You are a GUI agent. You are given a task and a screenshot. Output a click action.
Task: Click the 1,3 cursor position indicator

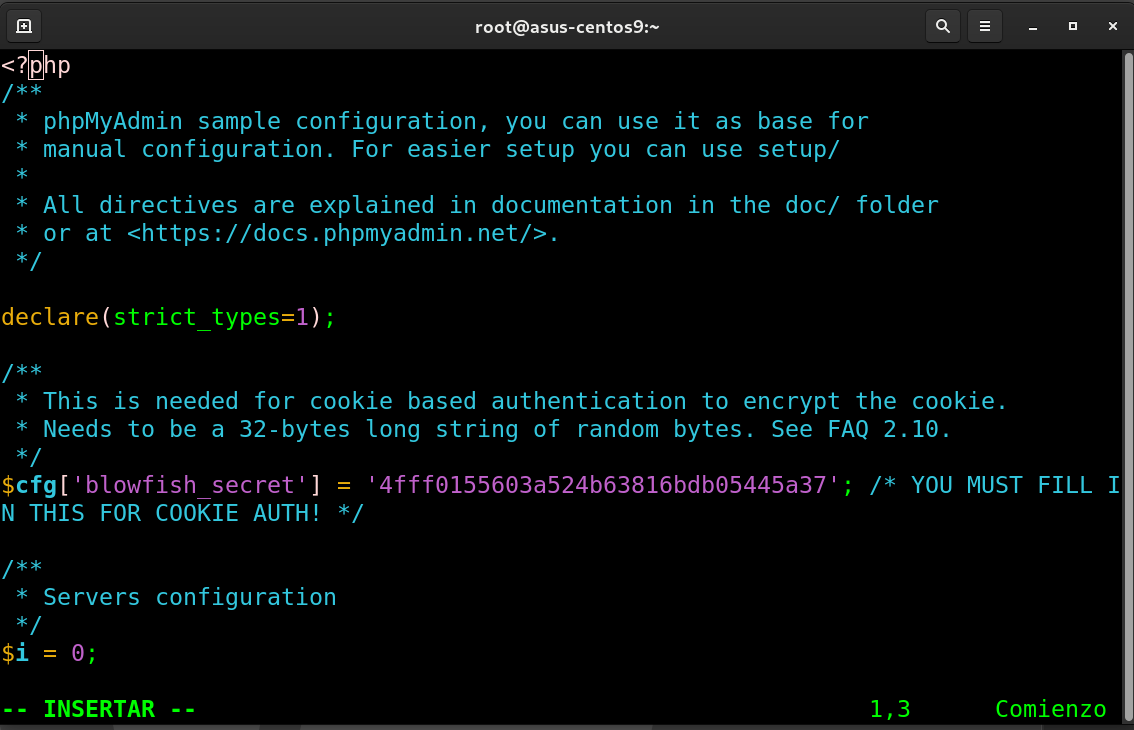tap(890, 709)
